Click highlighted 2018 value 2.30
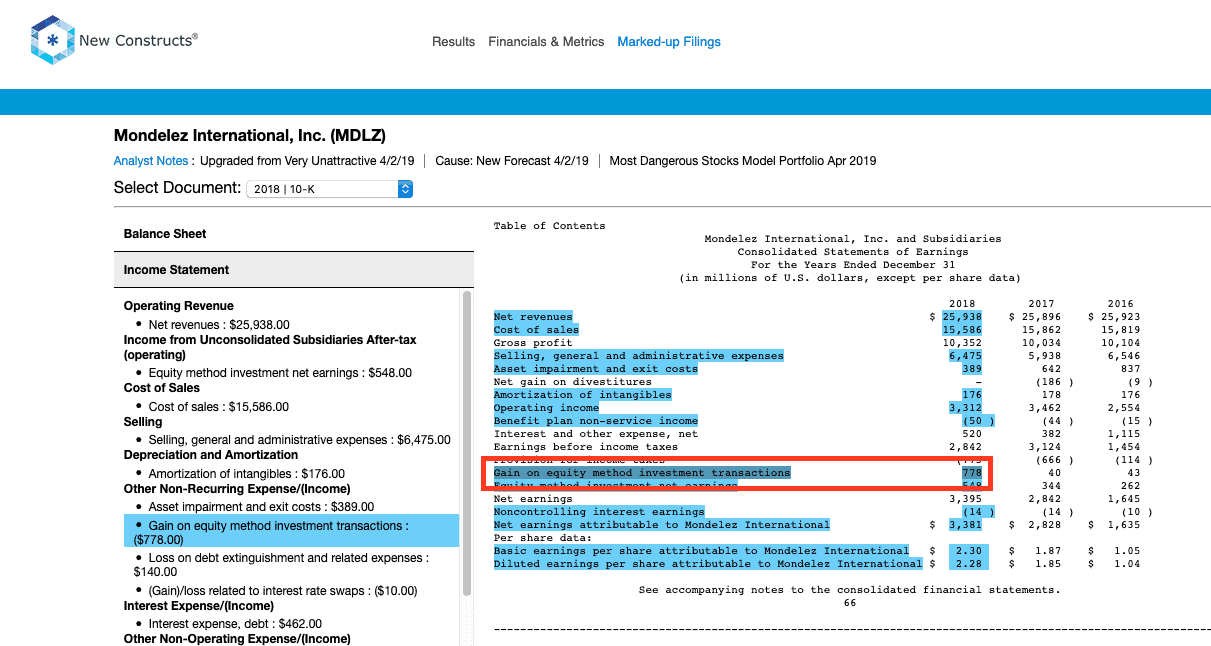 (968, 551)
